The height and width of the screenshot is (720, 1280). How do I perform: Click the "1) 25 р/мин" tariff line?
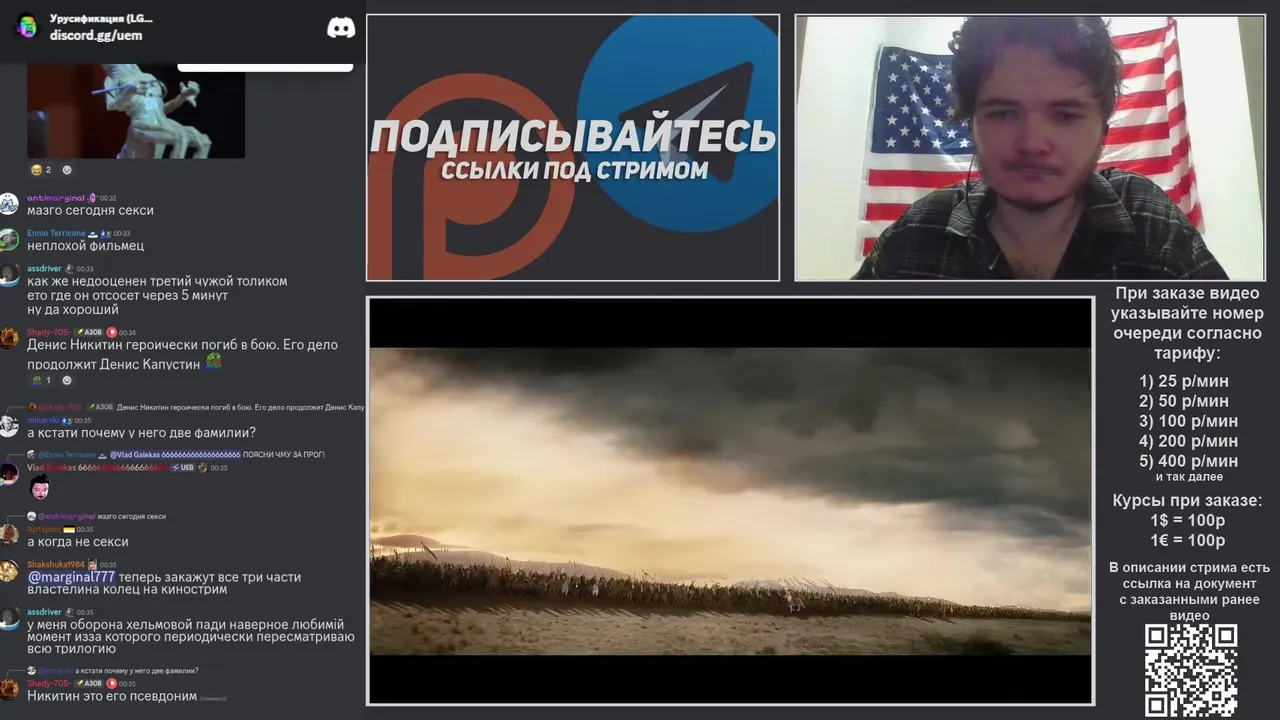(x=1184, y=381)
